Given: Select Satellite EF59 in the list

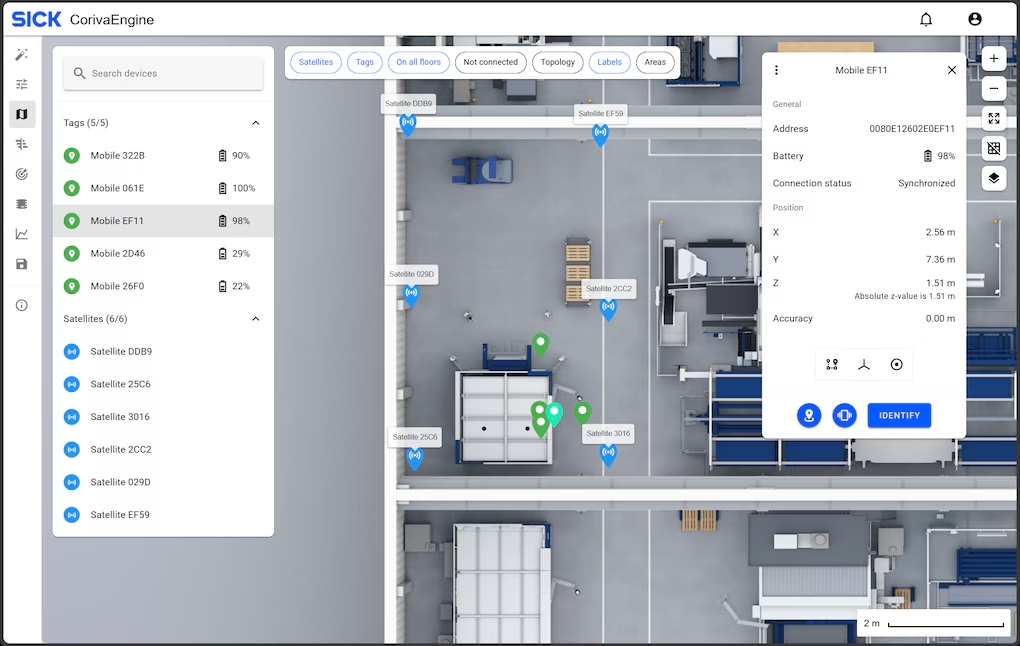Looking at the screenshot, I should (x=163, y=515).
